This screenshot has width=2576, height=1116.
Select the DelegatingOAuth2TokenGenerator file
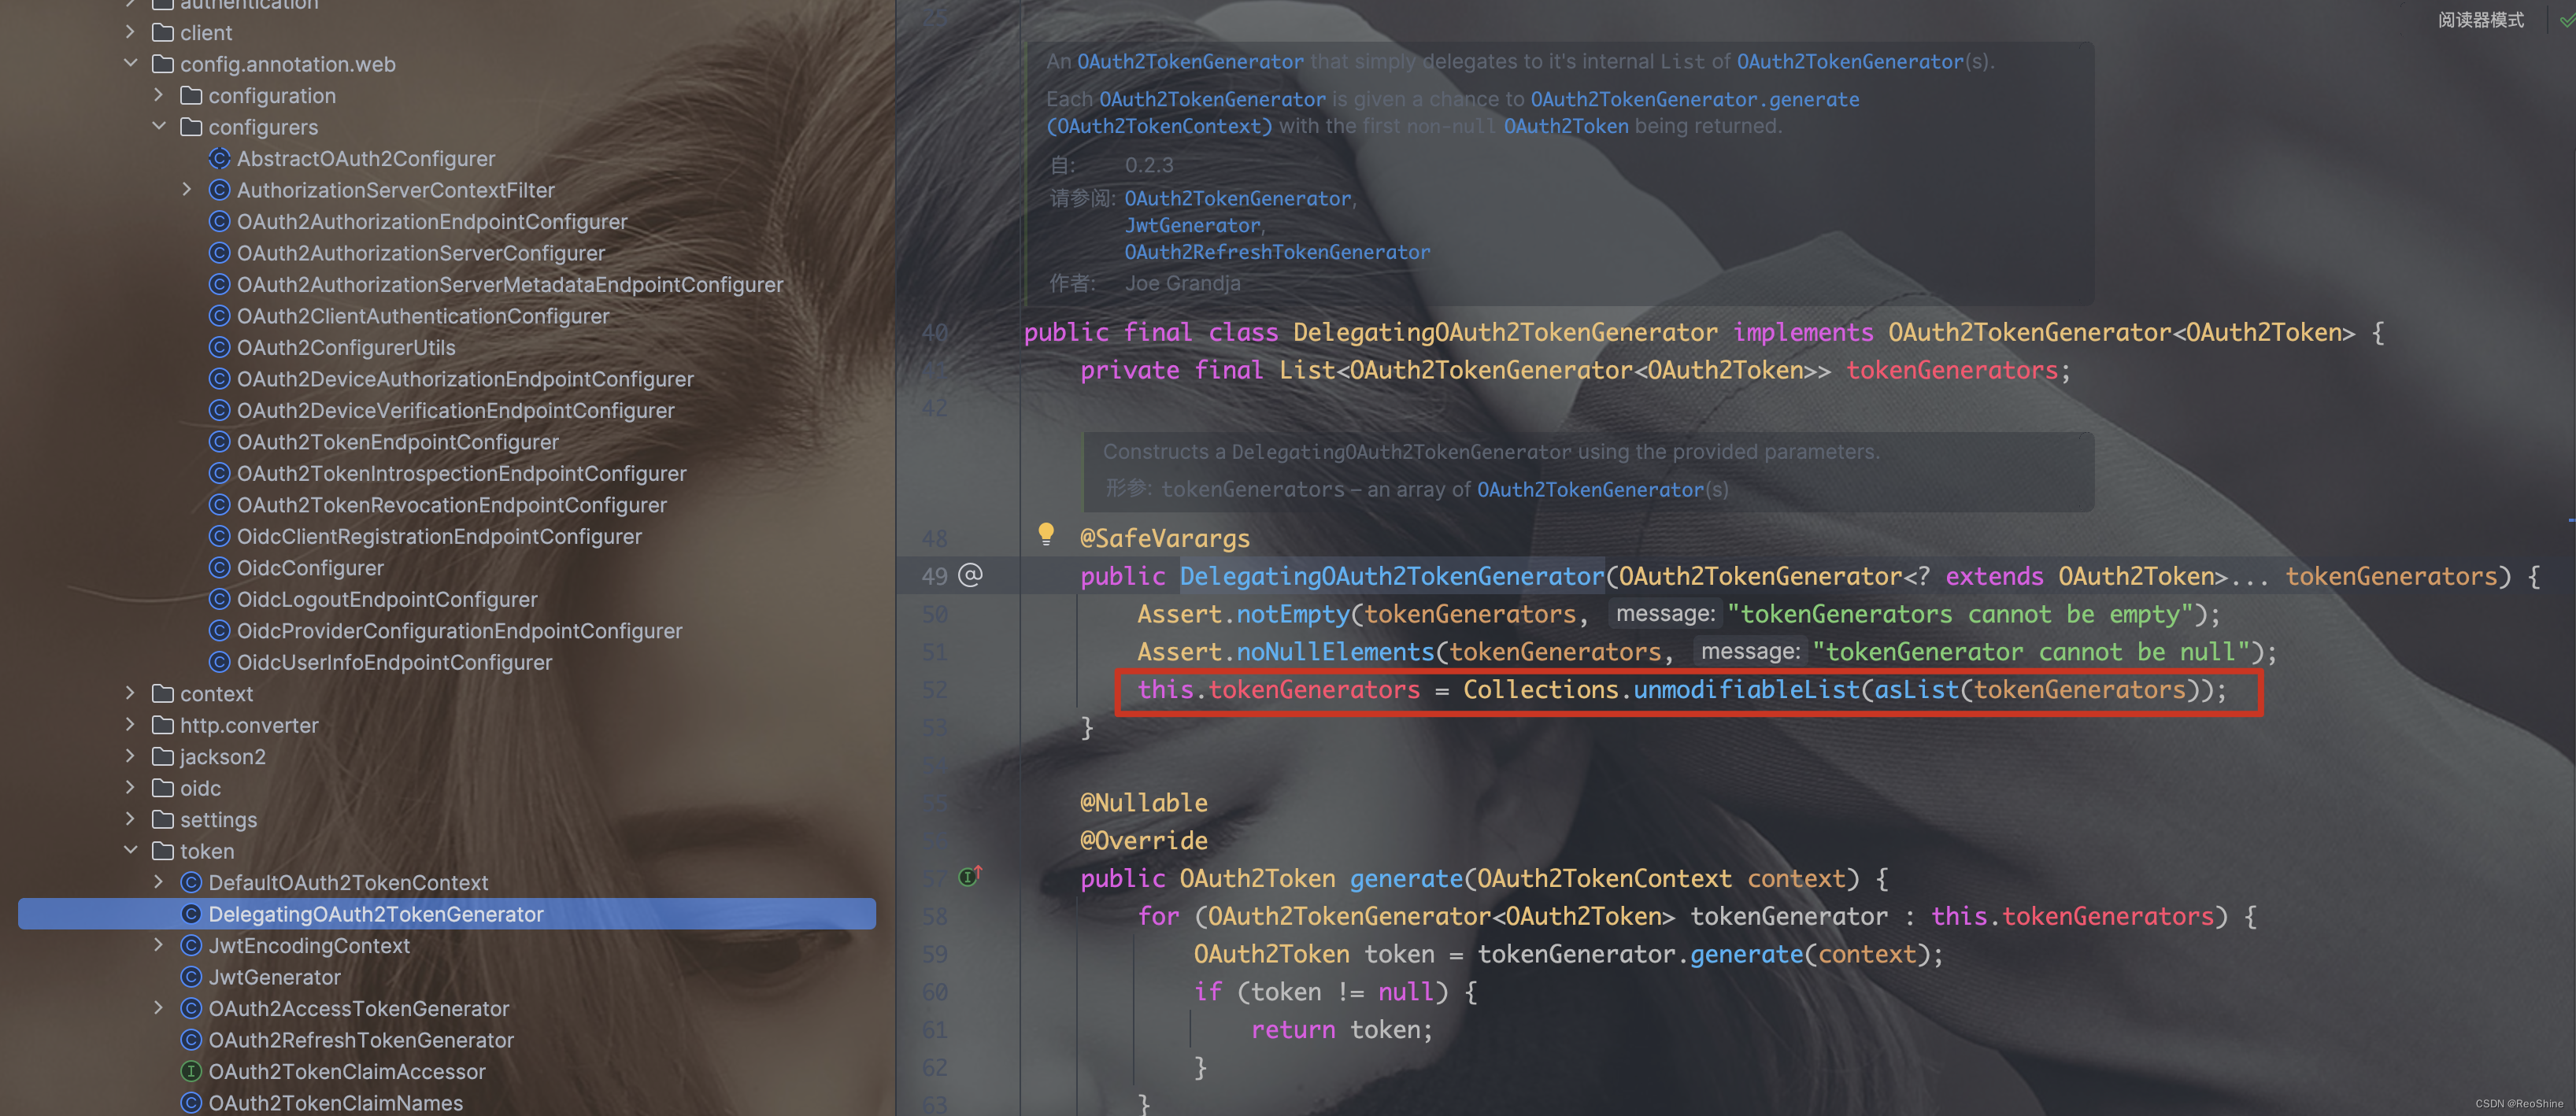click(375, 914)
